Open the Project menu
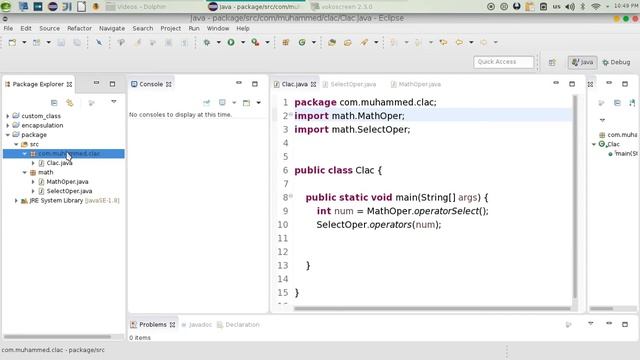This screenshot has width=640, height=360. pos(171,28)
